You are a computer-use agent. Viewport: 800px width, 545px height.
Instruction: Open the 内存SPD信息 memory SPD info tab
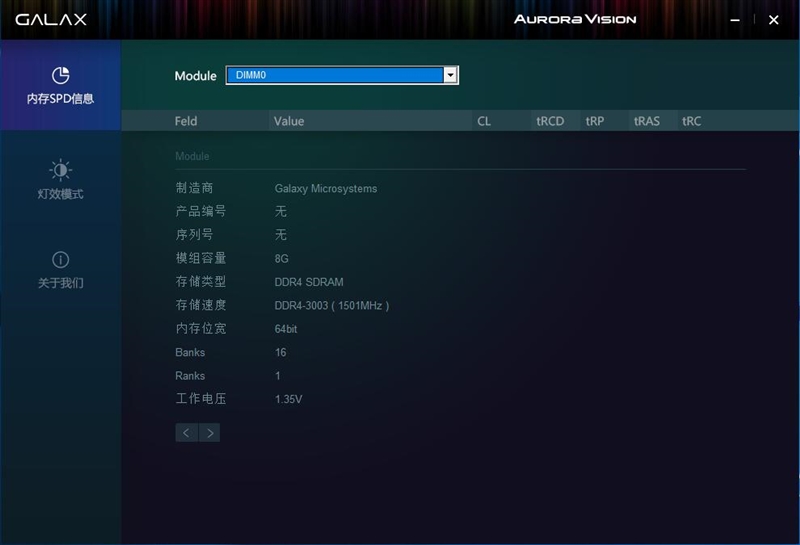coord(60,85)
